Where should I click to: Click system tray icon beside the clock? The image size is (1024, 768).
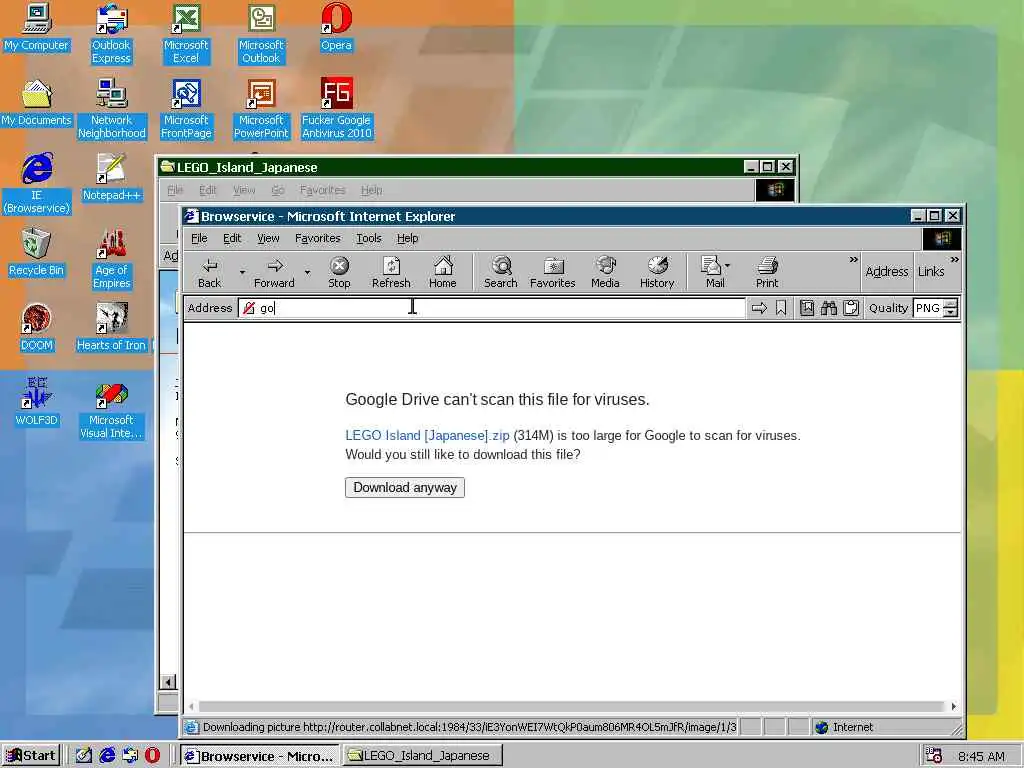tap(933, 756)
